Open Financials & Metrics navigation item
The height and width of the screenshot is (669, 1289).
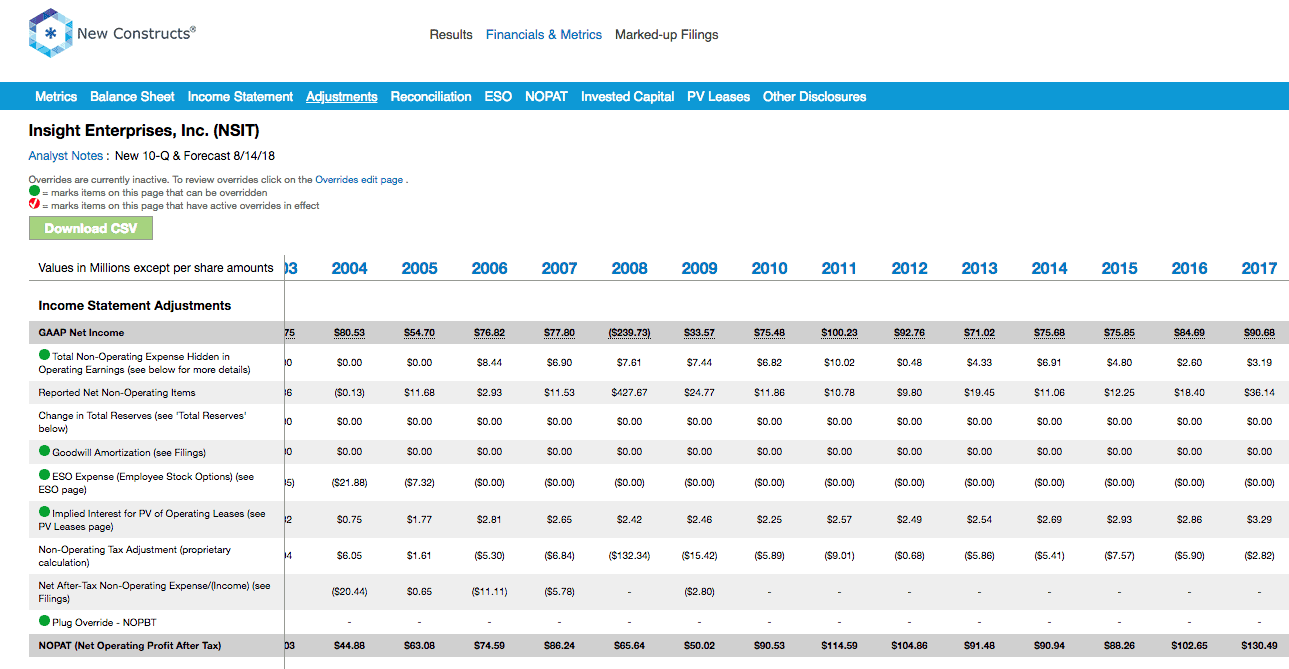coord(544,34)
